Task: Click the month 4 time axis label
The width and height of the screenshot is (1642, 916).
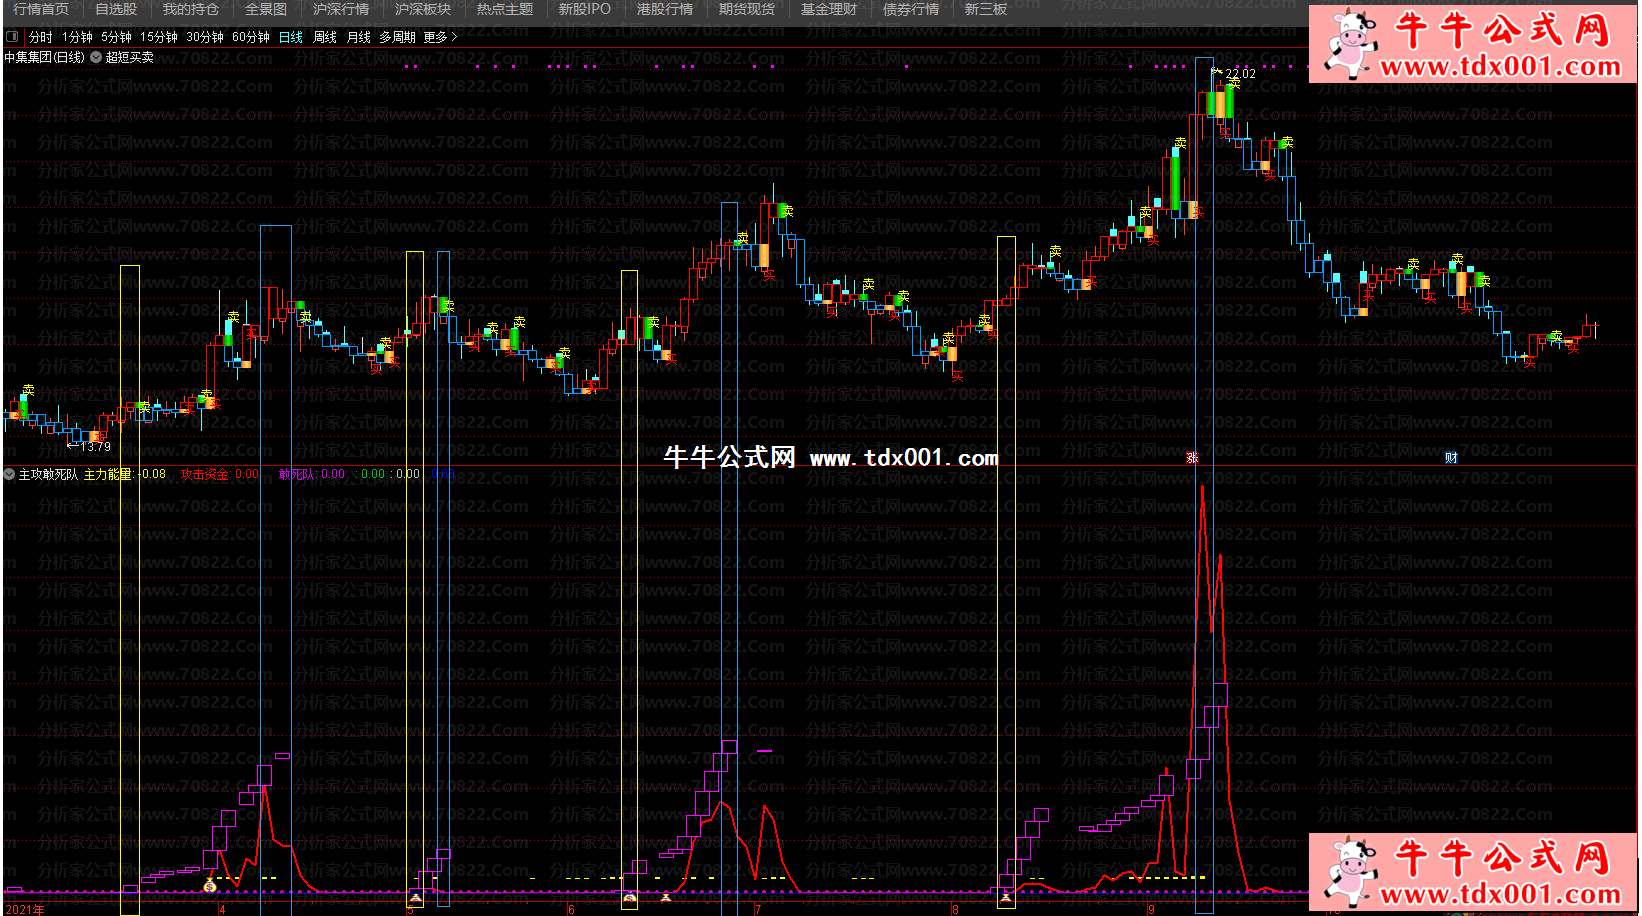Action: [222, 909]
